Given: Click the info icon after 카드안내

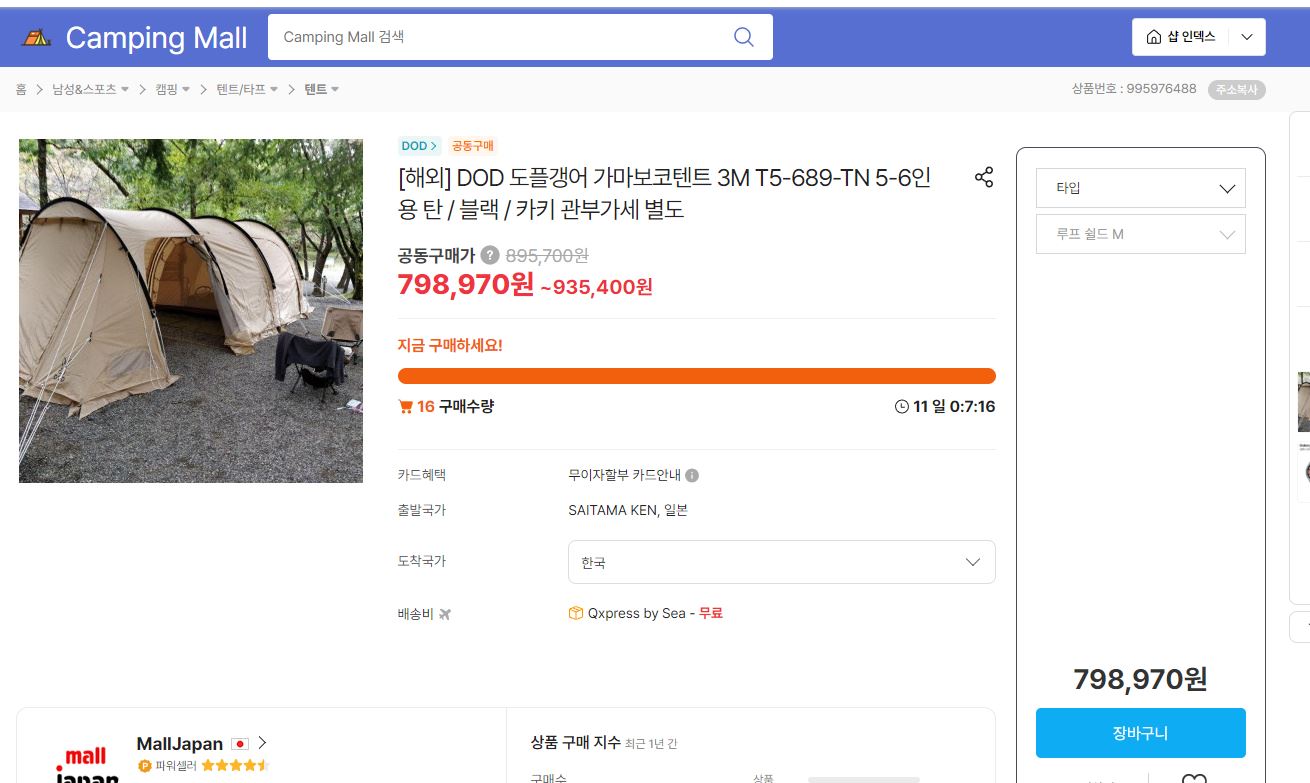Looking at the screenshot, I should click(x=692, y=476).
